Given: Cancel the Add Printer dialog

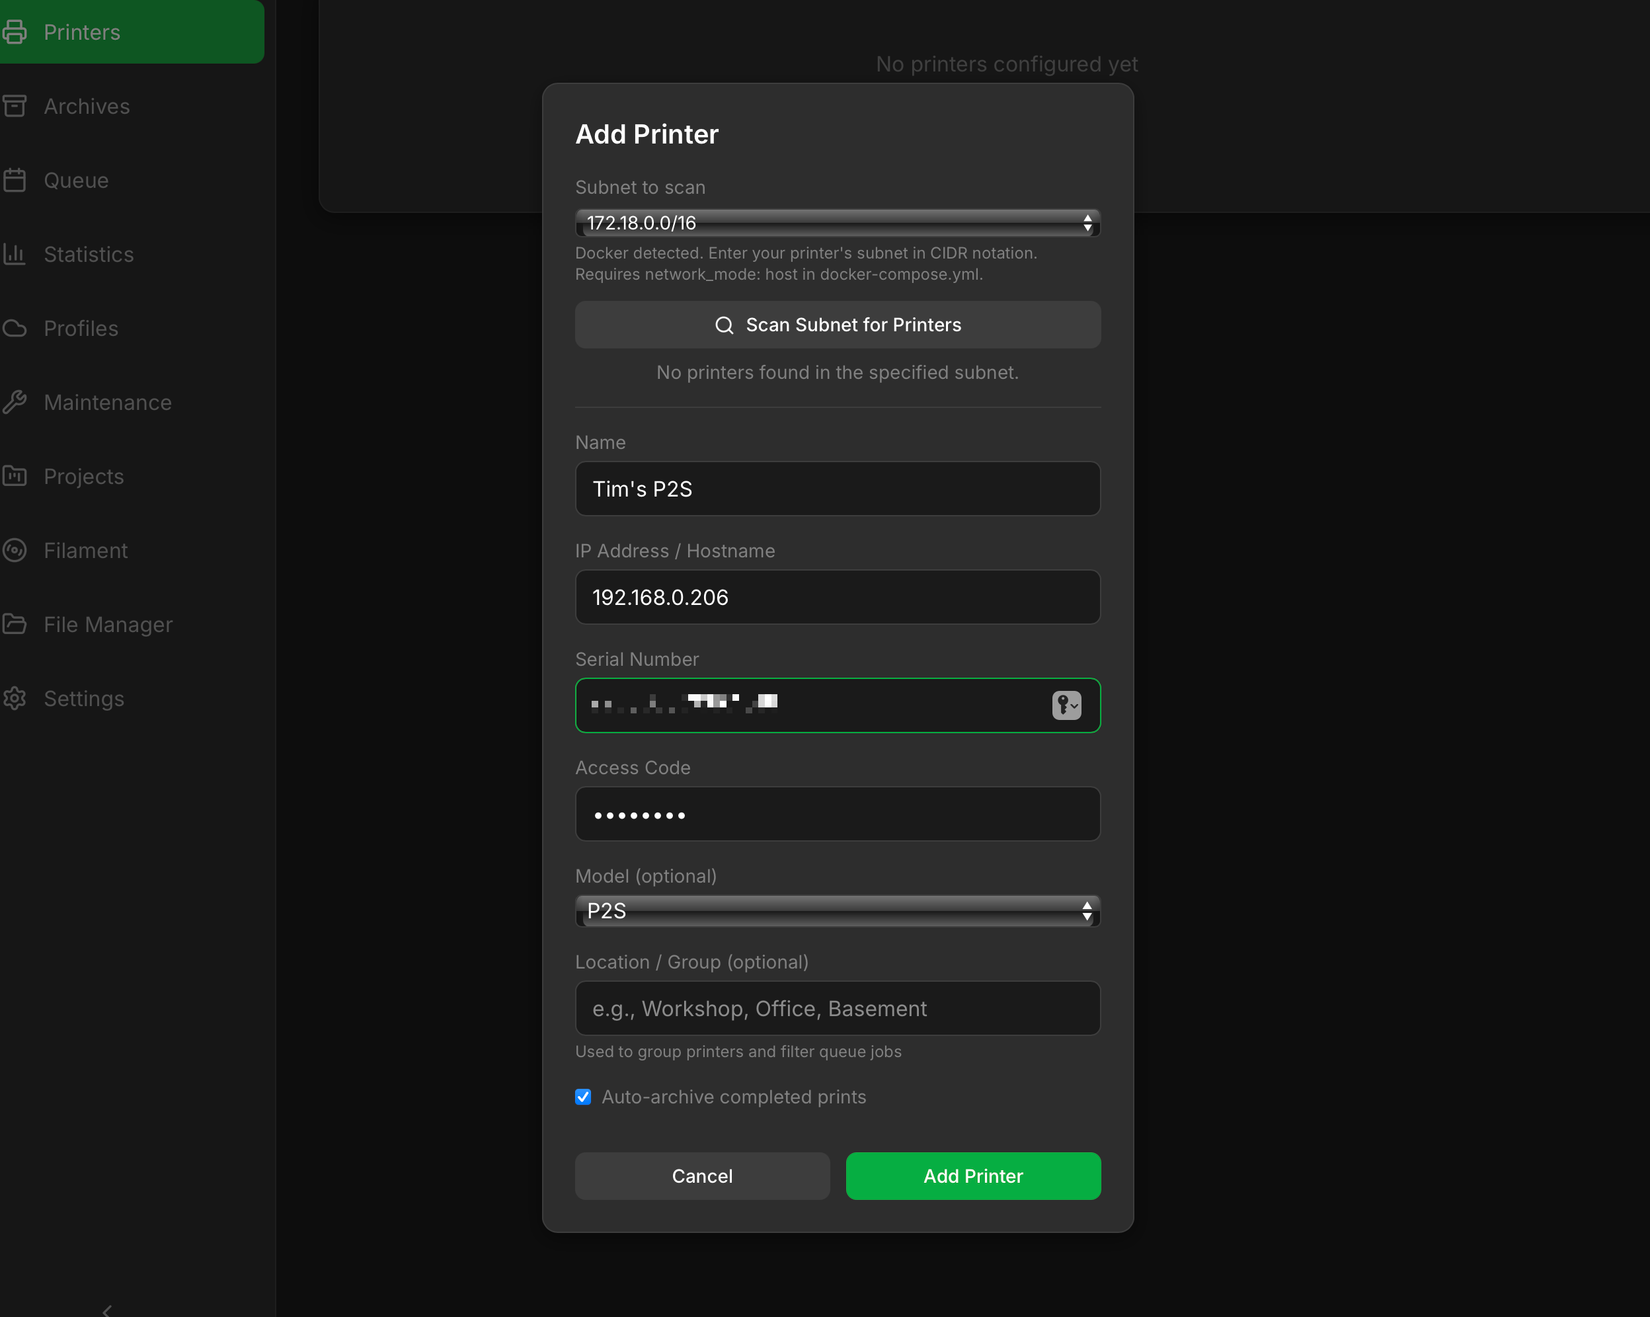Looking at the screenshot, I should point(702,1176).
